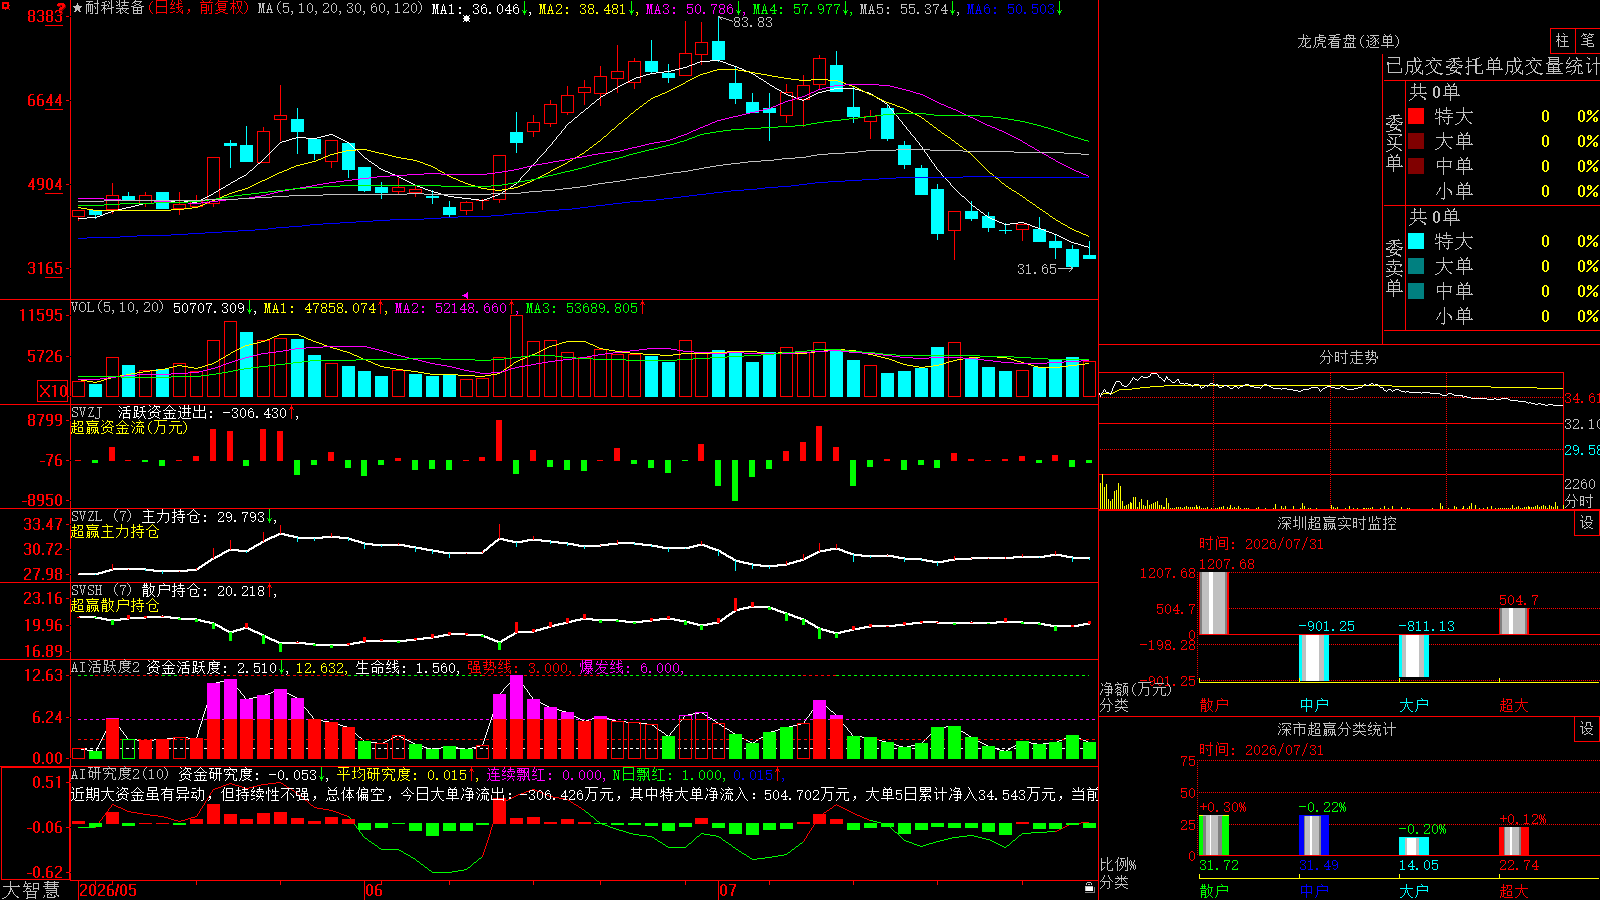Screen dimensions: 1600x900
Task: Click the 06 month marker on the timeline
Action: coord(374,890)
